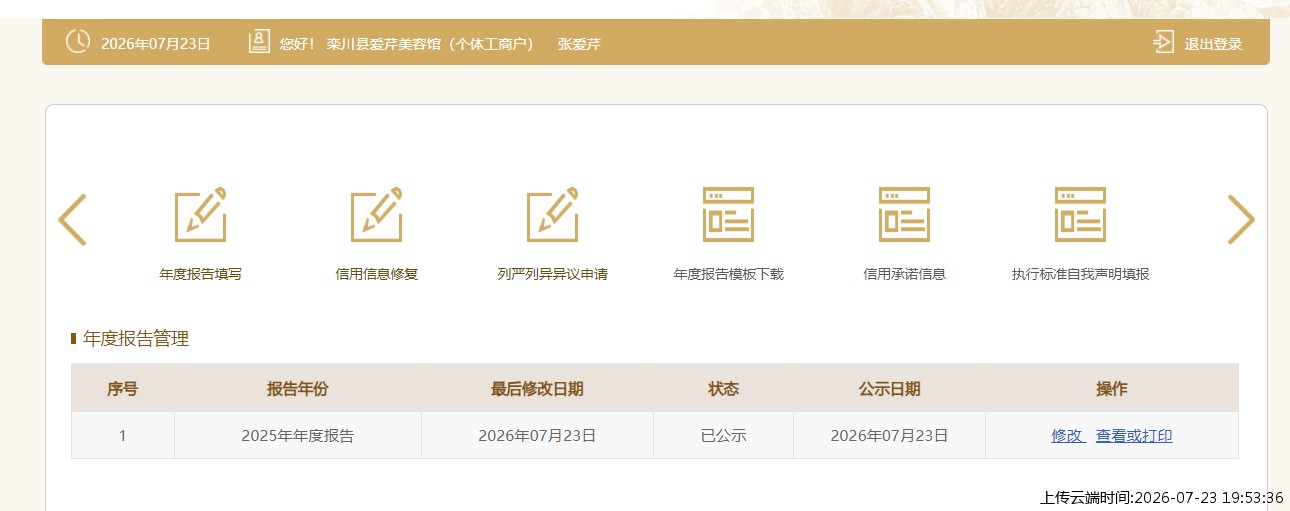This screenshot has height=511, width=1290.
Task: Show next items with right arrow
Action: (1241, 219)
